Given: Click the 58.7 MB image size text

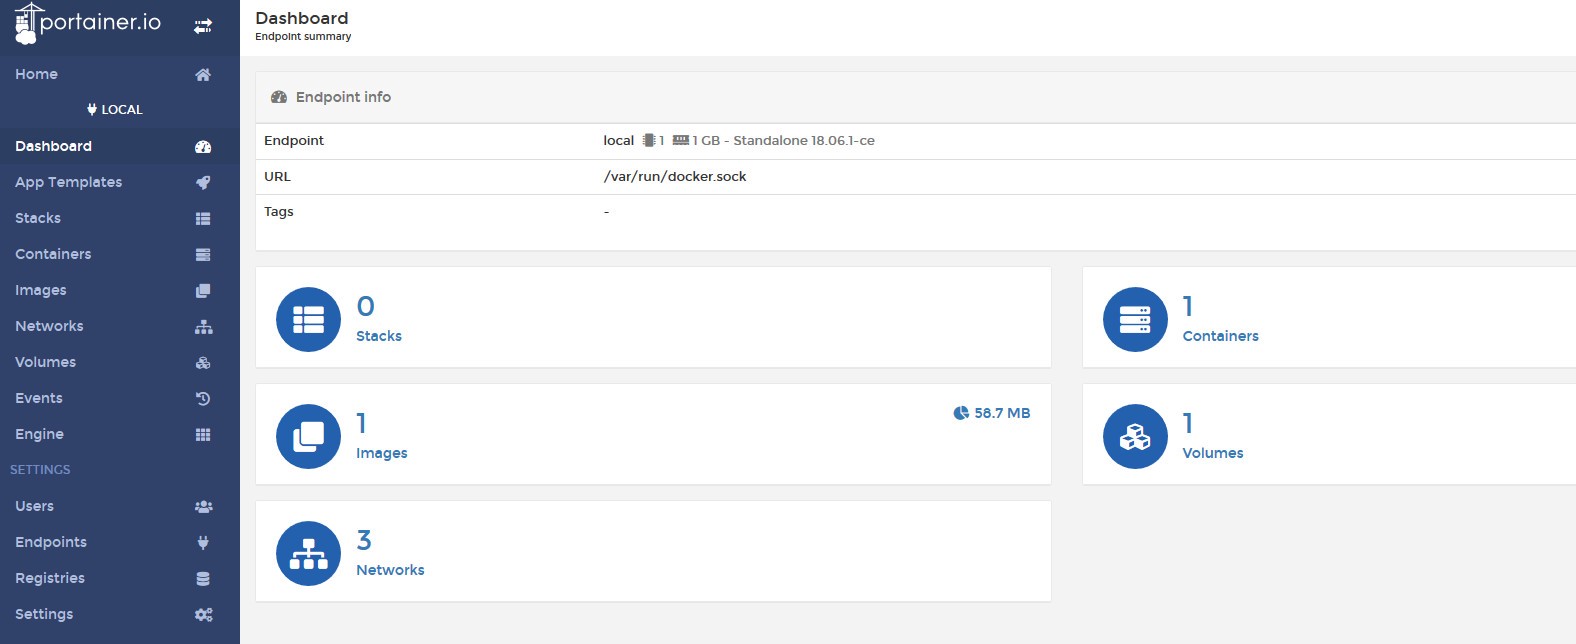Looking at the screenshot, I should 1002,413.
